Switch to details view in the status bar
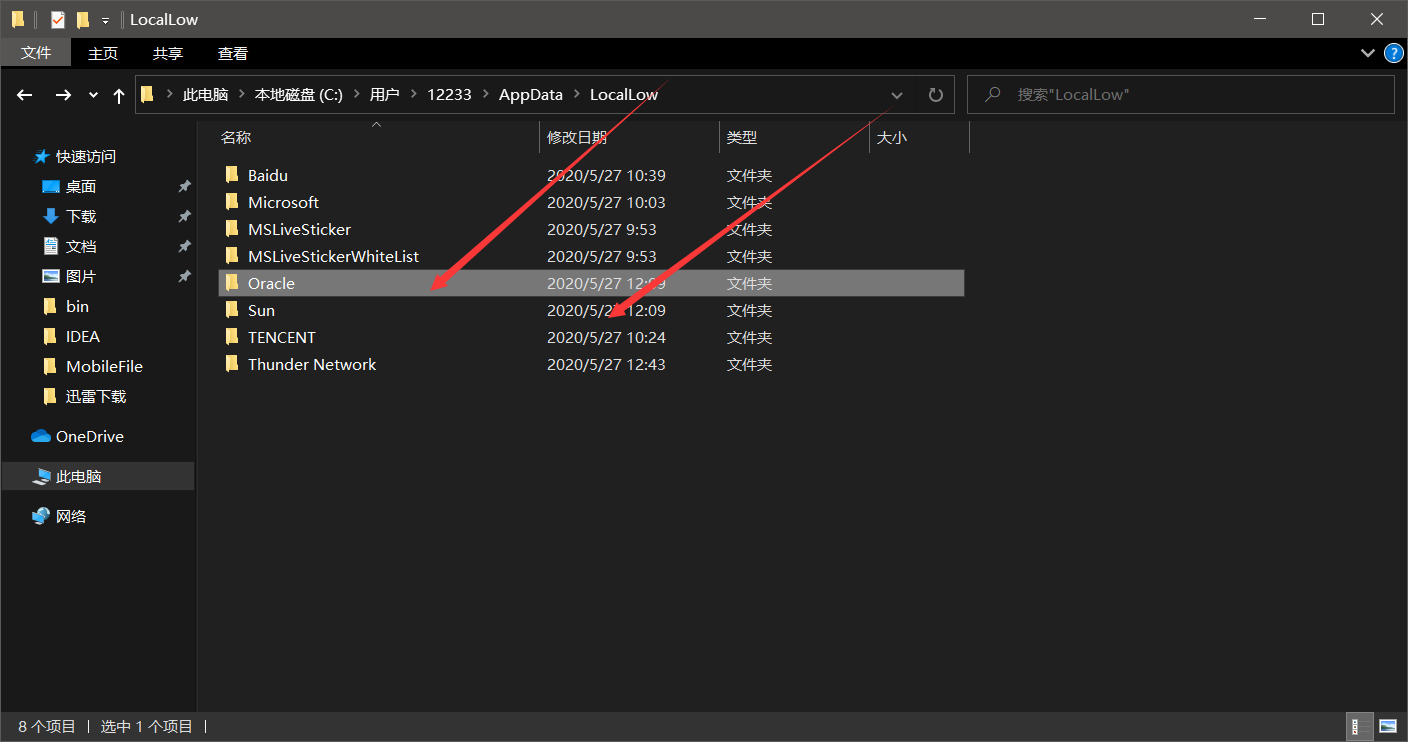Image resolution: width=1408 pixels, height=742 pixels. [x=1359, y=726]
